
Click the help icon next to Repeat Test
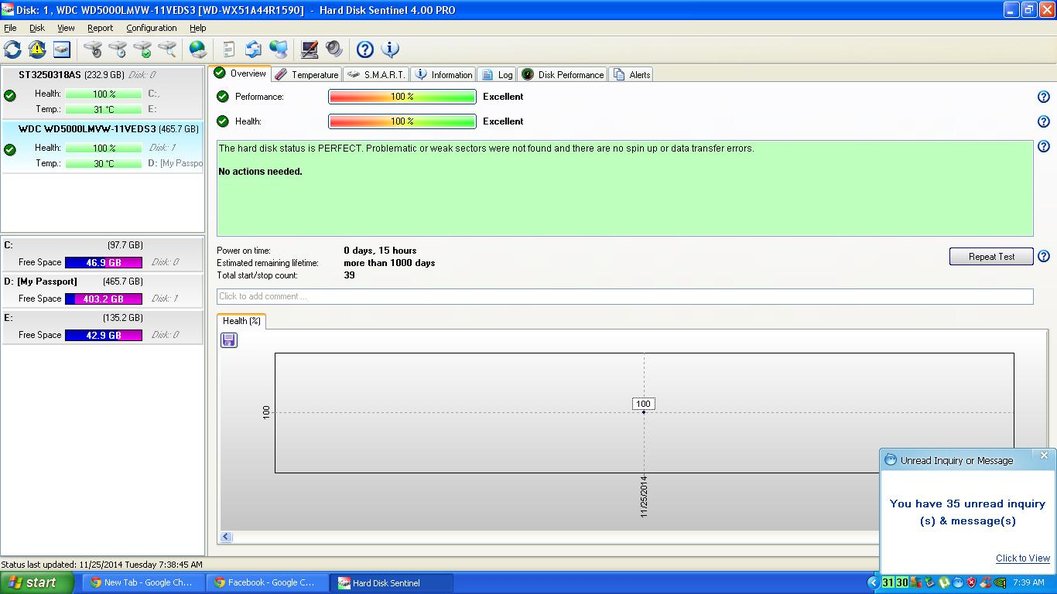tap(1043, 257)
